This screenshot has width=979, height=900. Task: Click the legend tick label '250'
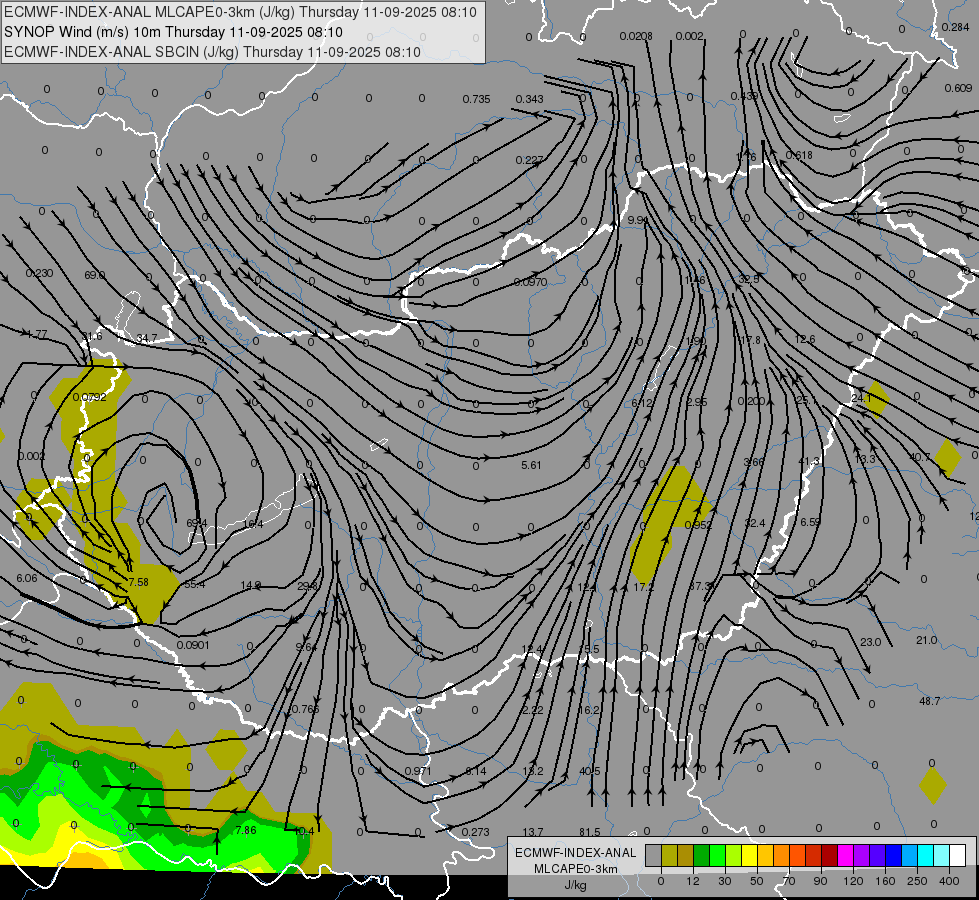pos(917,881)
